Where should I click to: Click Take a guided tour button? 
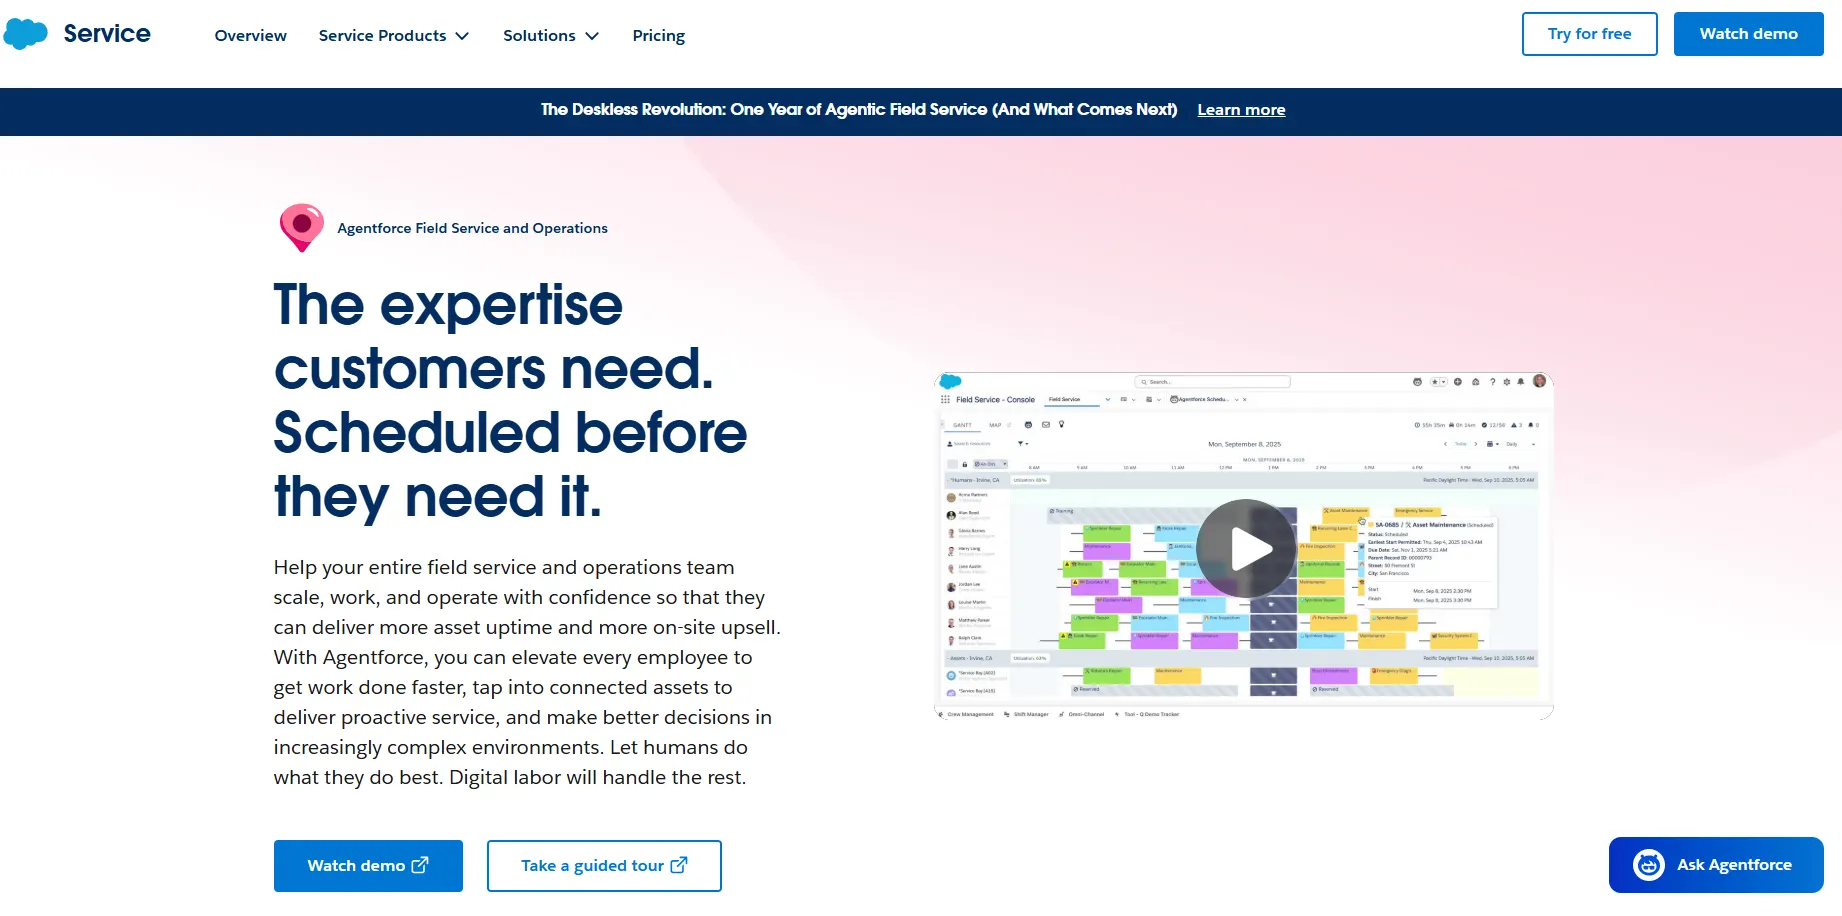coord(604,866)
